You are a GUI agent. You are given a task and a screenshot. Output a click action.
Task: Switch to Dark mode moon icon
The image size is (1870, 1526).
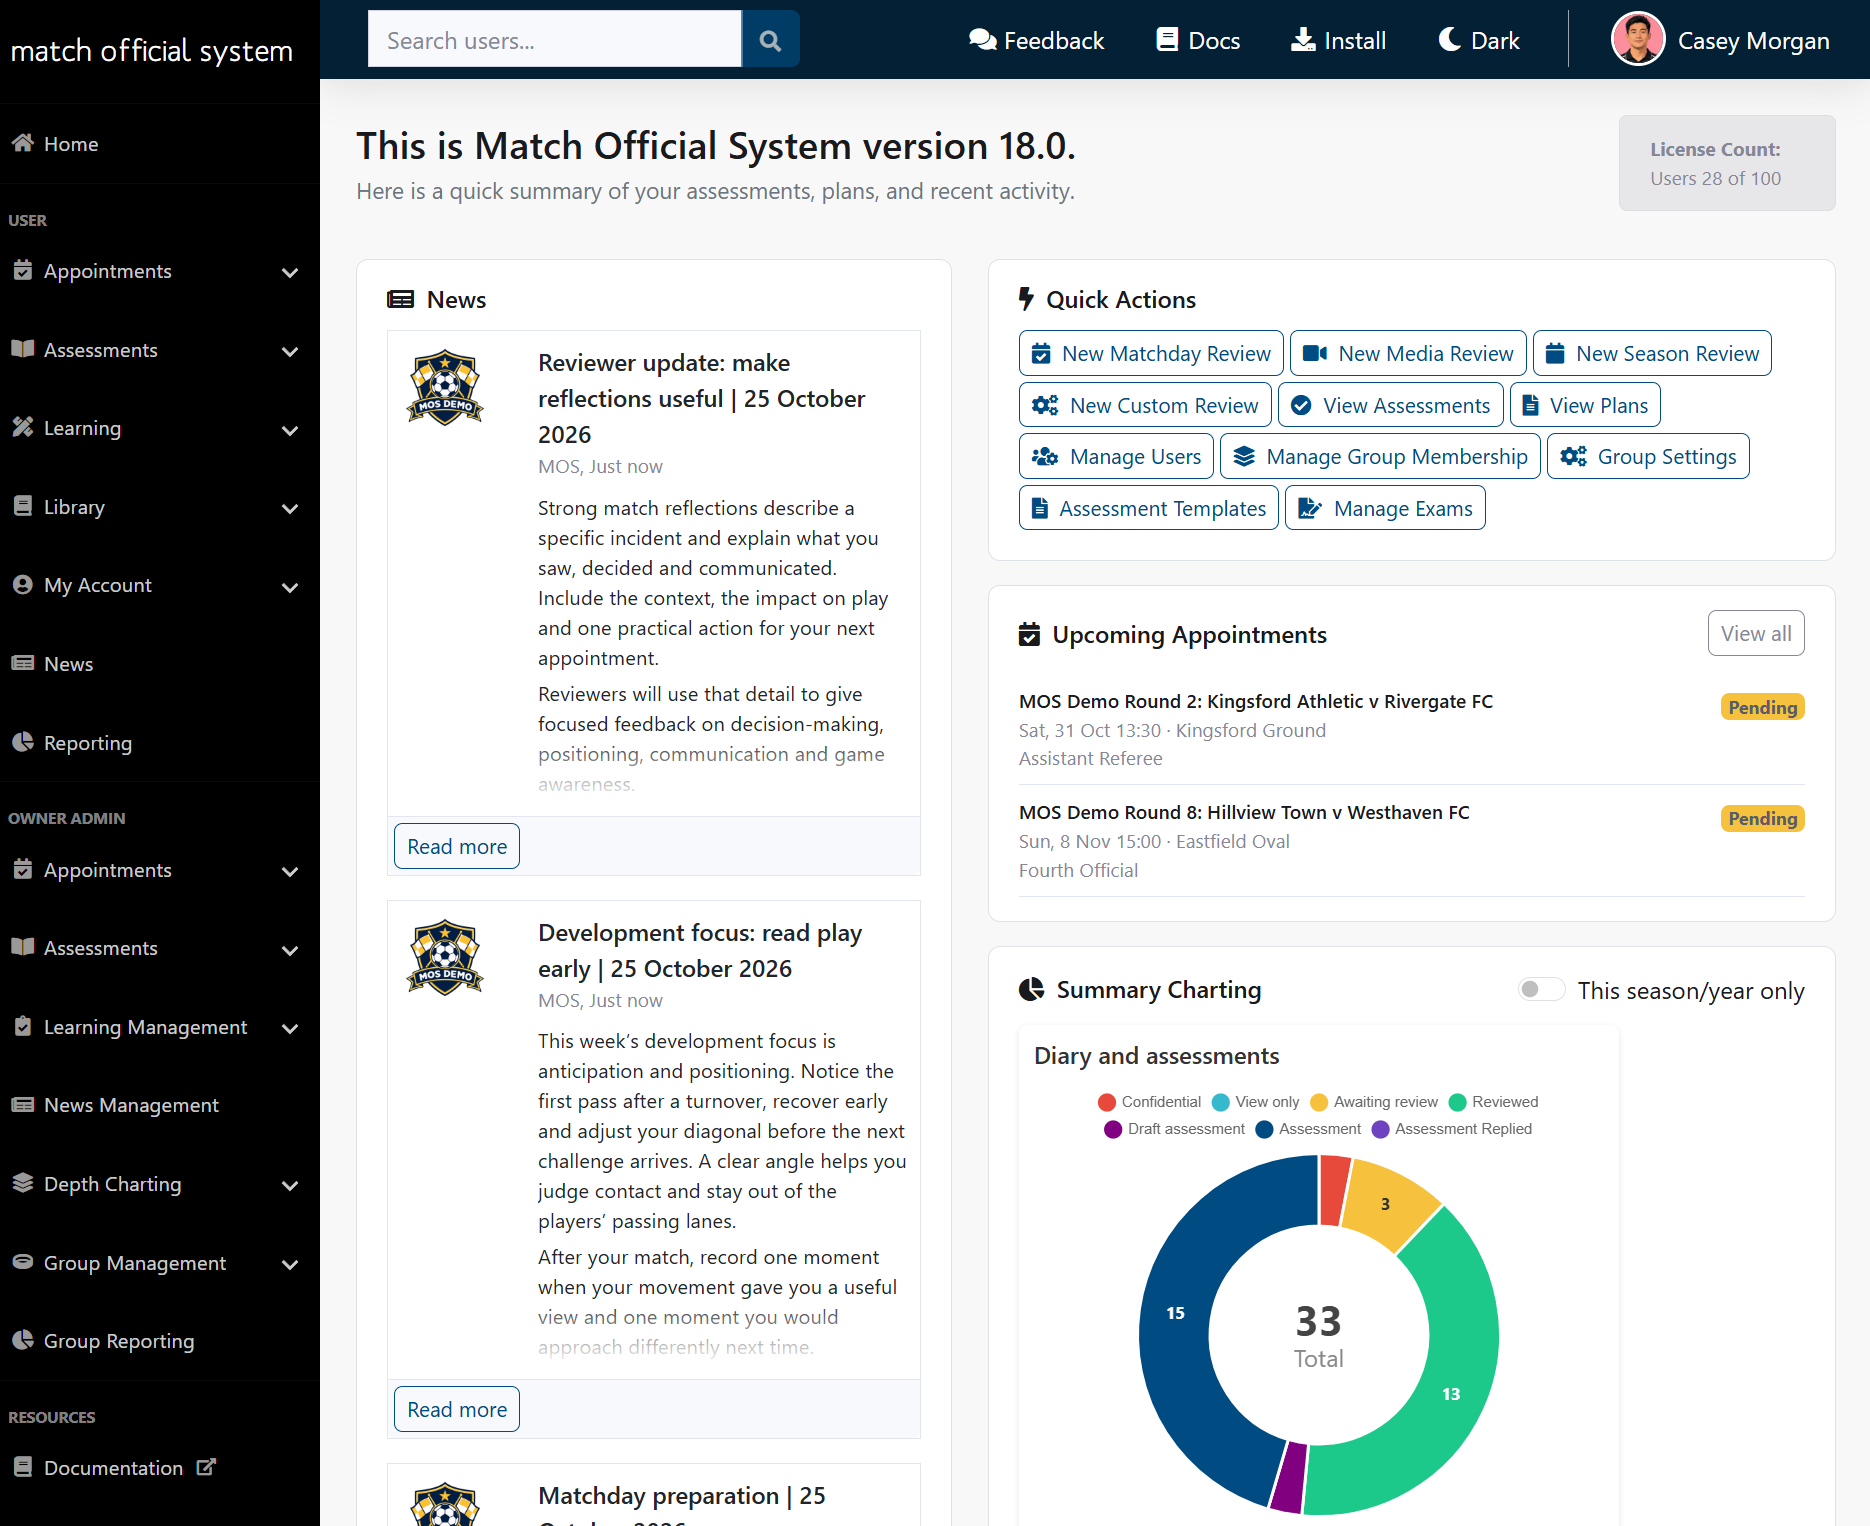tap(1450, 40)
